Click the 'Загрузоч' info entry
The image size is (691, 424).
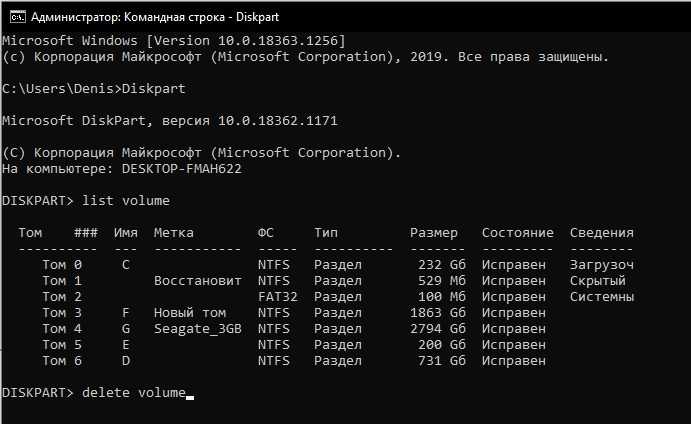[x=602, y=265]
